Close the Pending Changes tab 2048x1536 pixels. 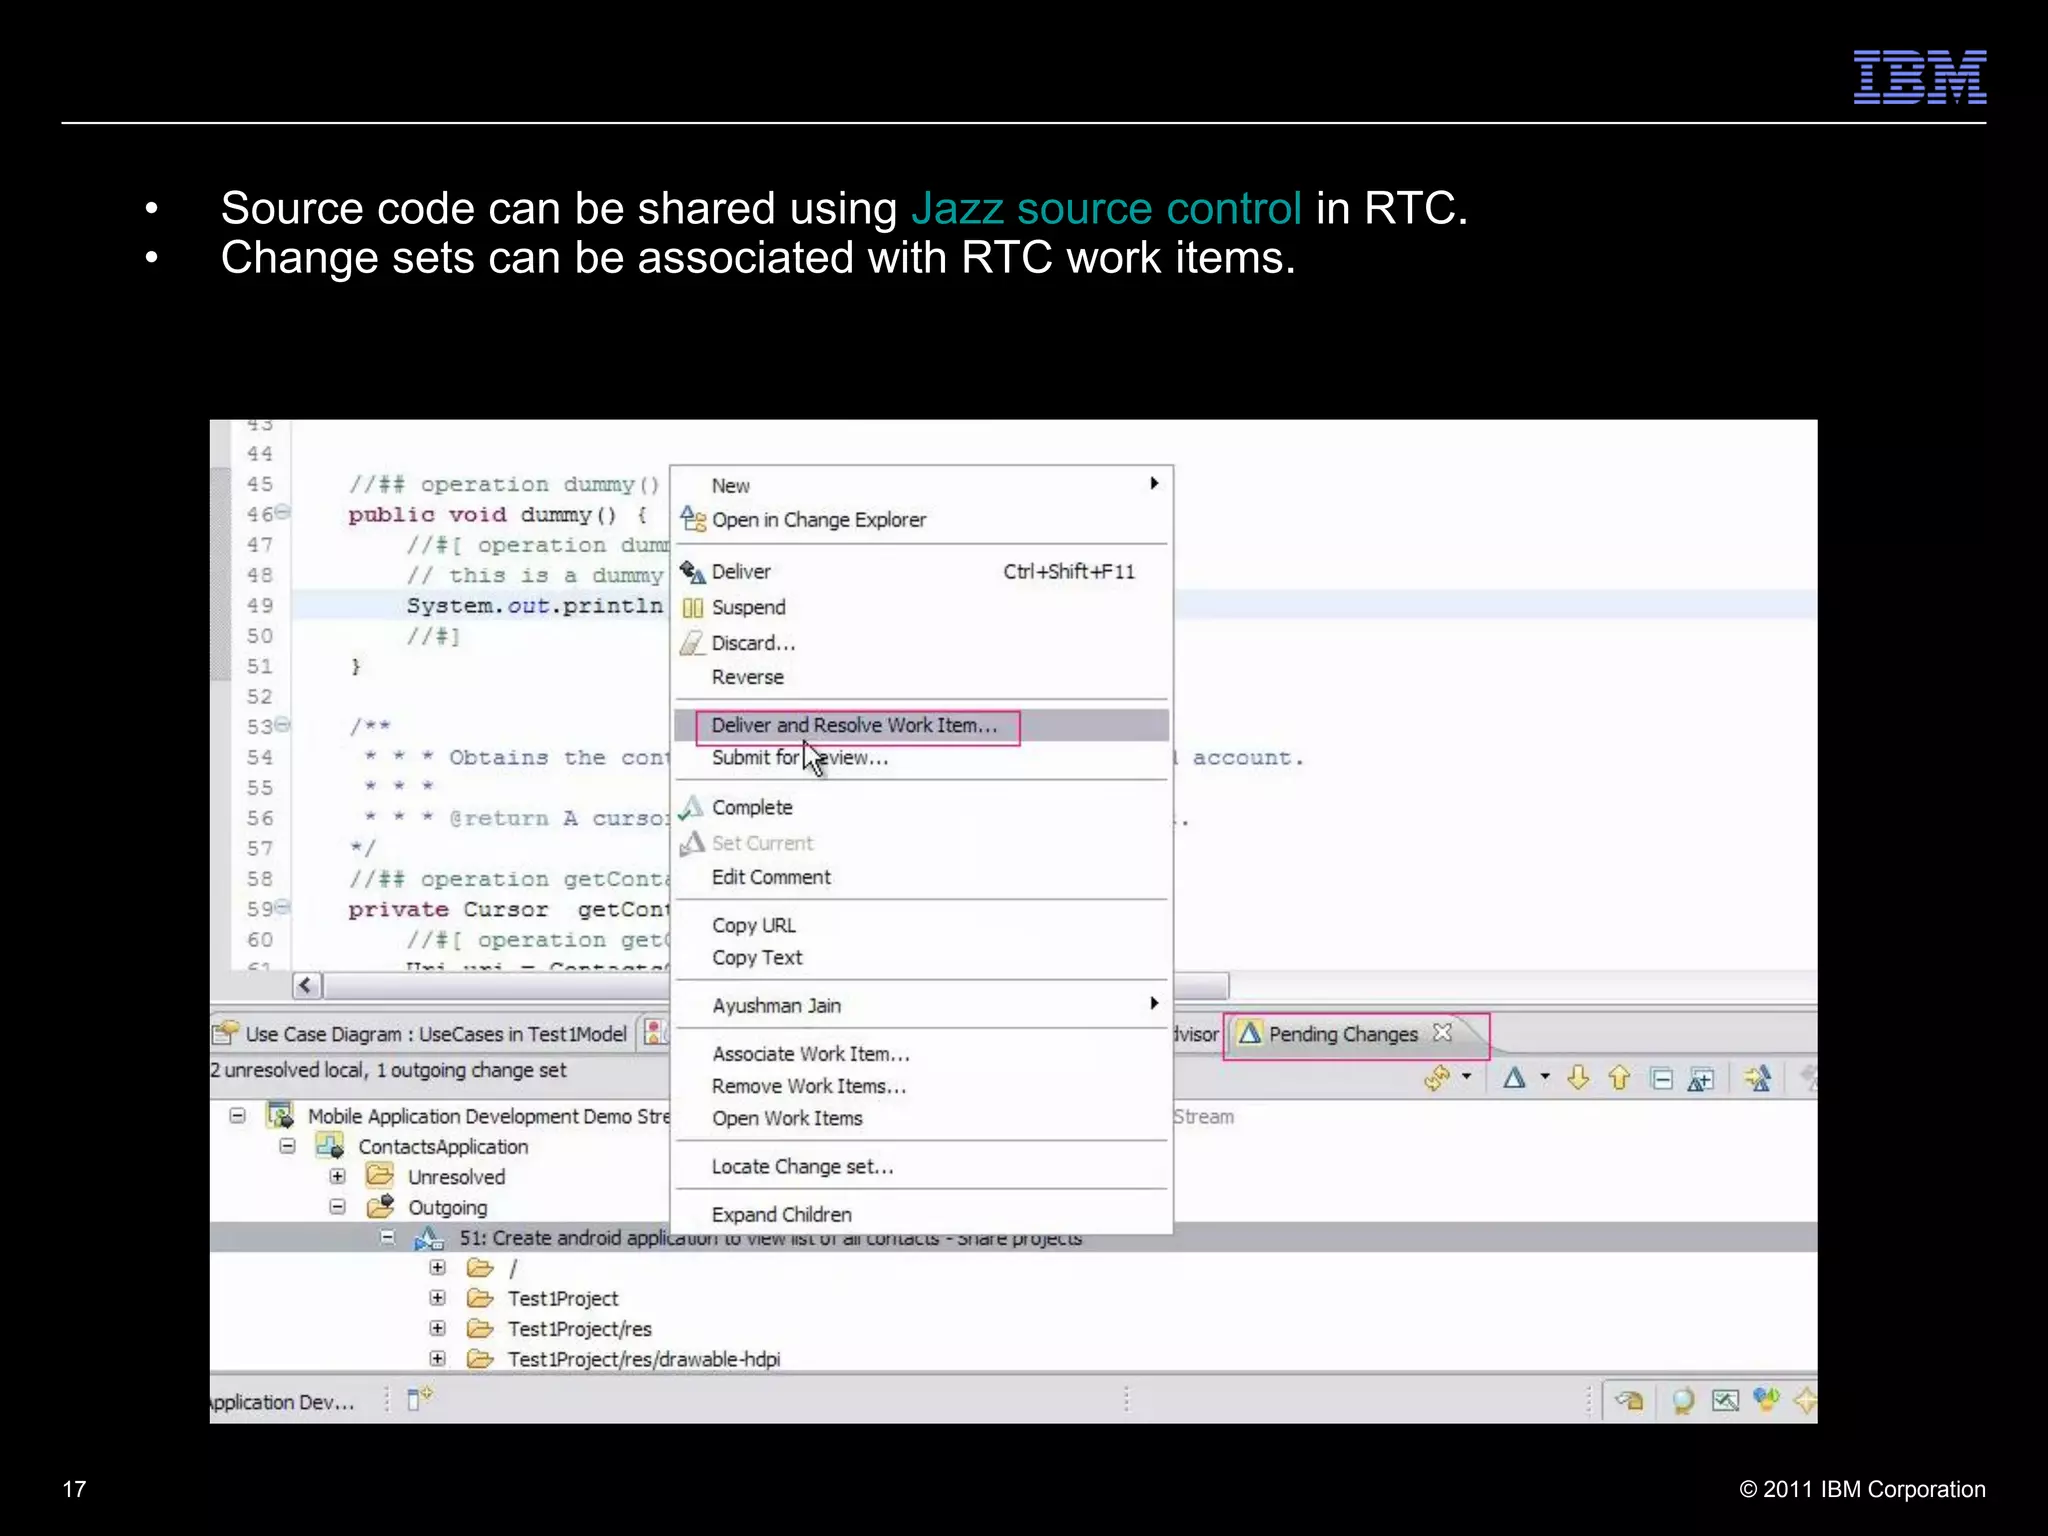(x=1442, y=1032)
